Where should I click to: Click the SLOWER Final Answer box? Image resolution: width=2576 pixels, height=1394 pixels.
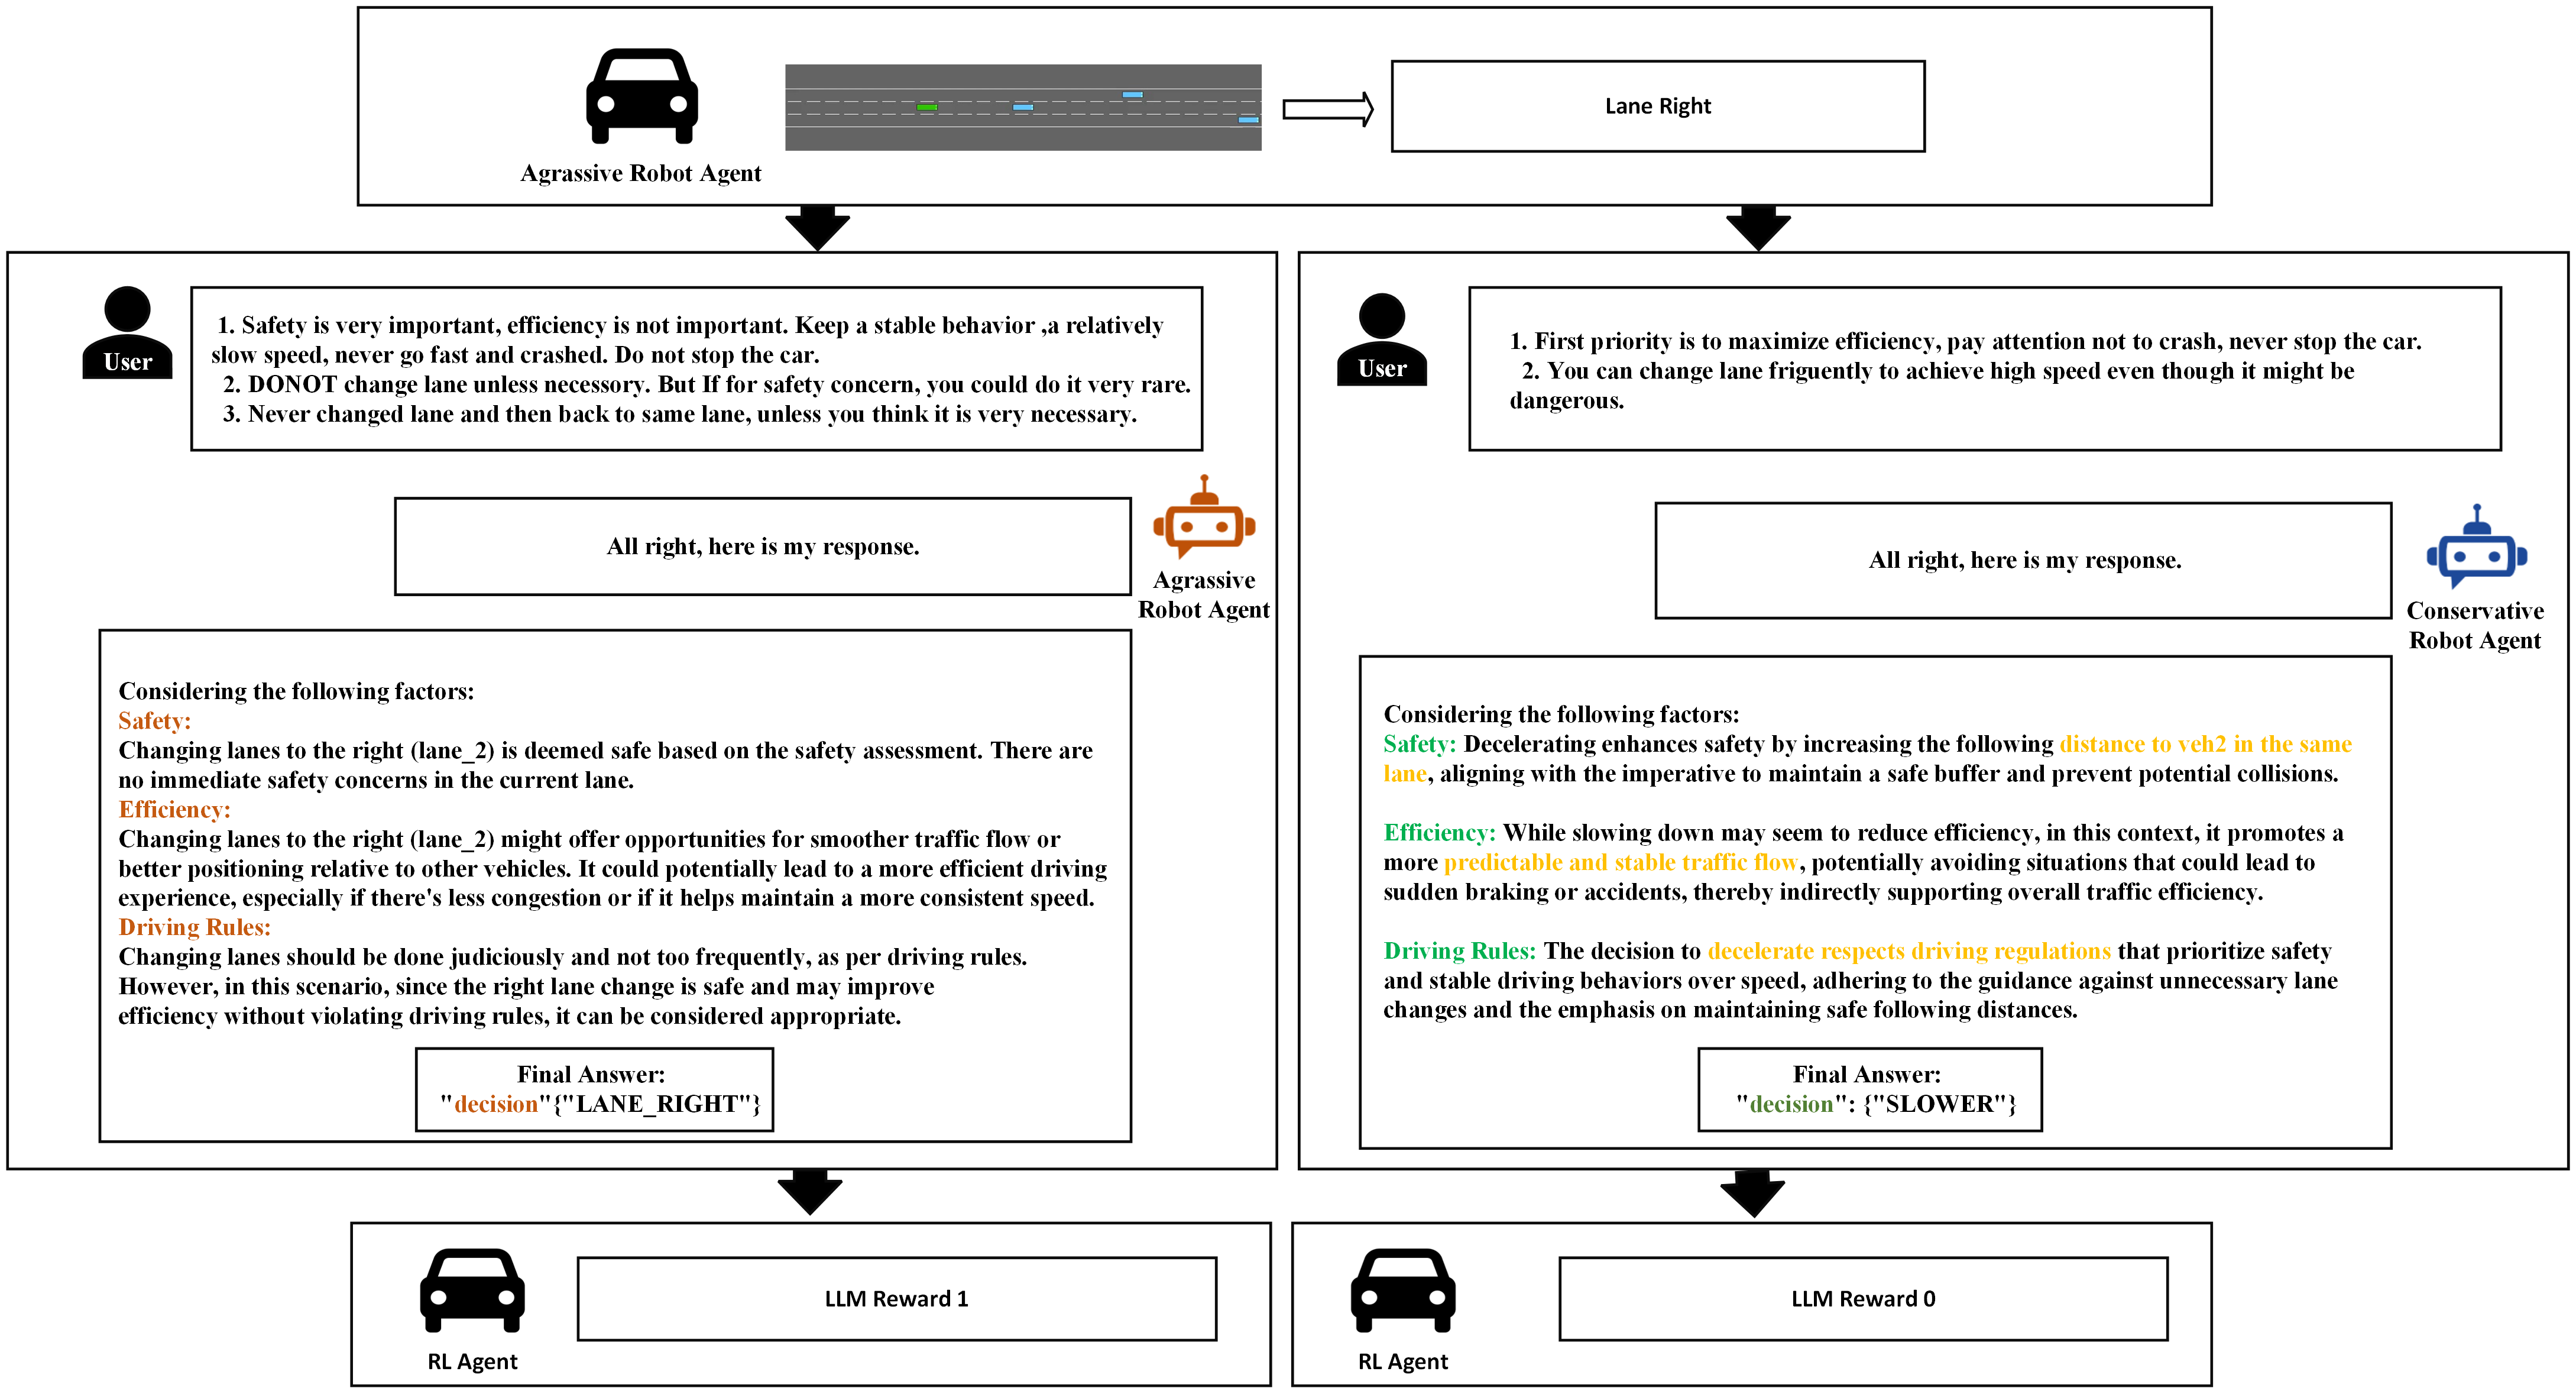(x=1869, y=1089)
